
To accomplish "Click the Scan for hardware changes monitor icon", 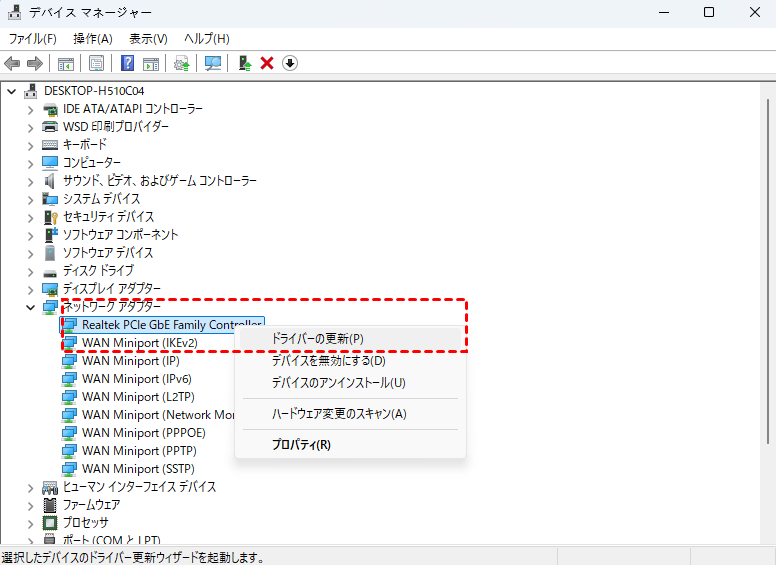I will (213, 63).
